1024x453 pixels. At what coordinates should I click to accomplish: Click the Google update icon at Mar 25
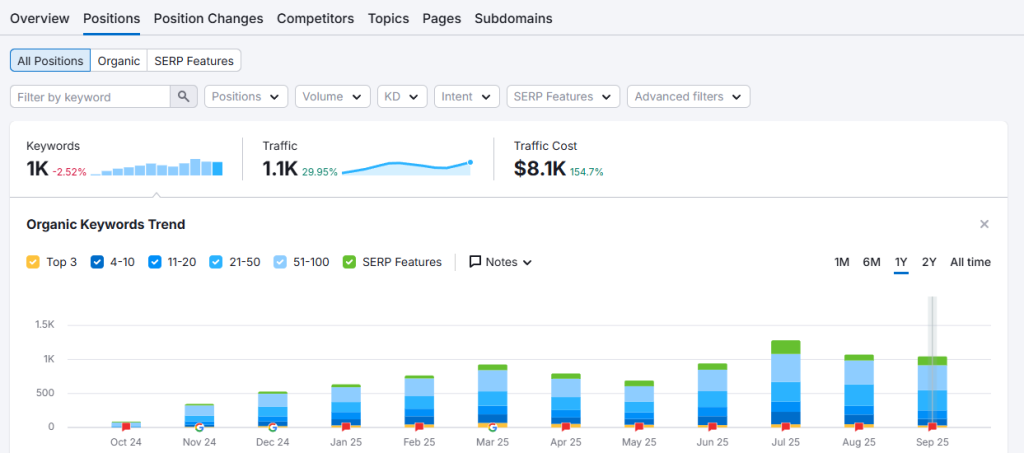(492, 427)
